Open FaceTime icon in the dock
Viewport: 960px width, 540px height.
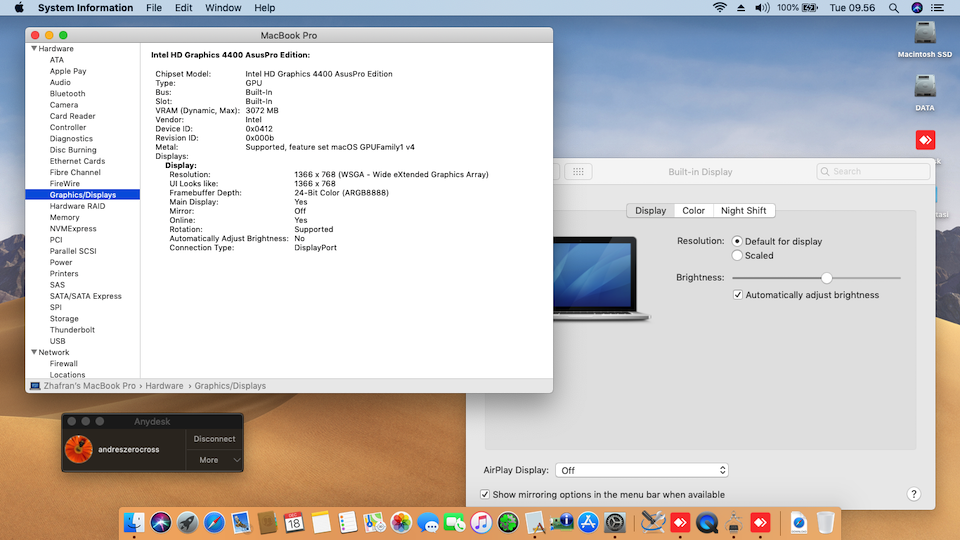tap(454, 523)
